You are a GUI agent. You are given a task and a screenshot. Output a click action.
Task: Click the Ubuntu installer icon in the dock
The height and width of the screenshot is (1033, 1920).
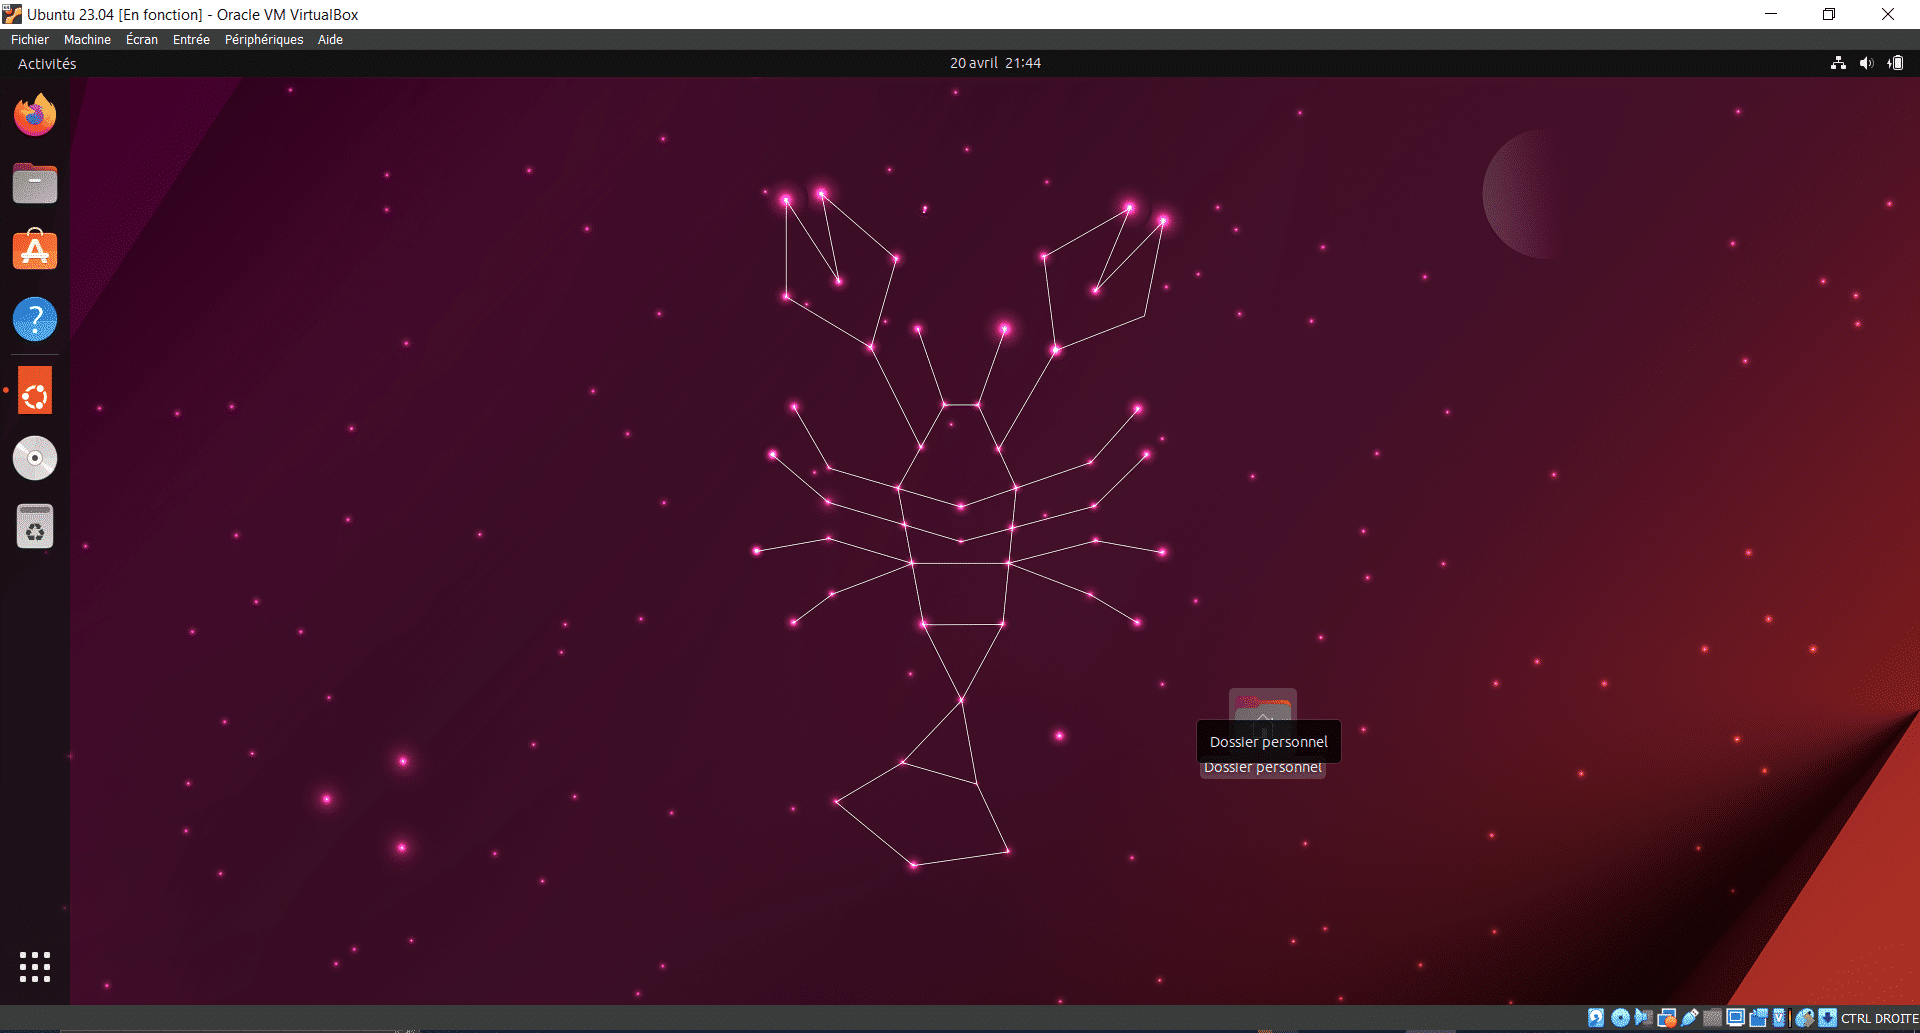click(x=35, y=391)
